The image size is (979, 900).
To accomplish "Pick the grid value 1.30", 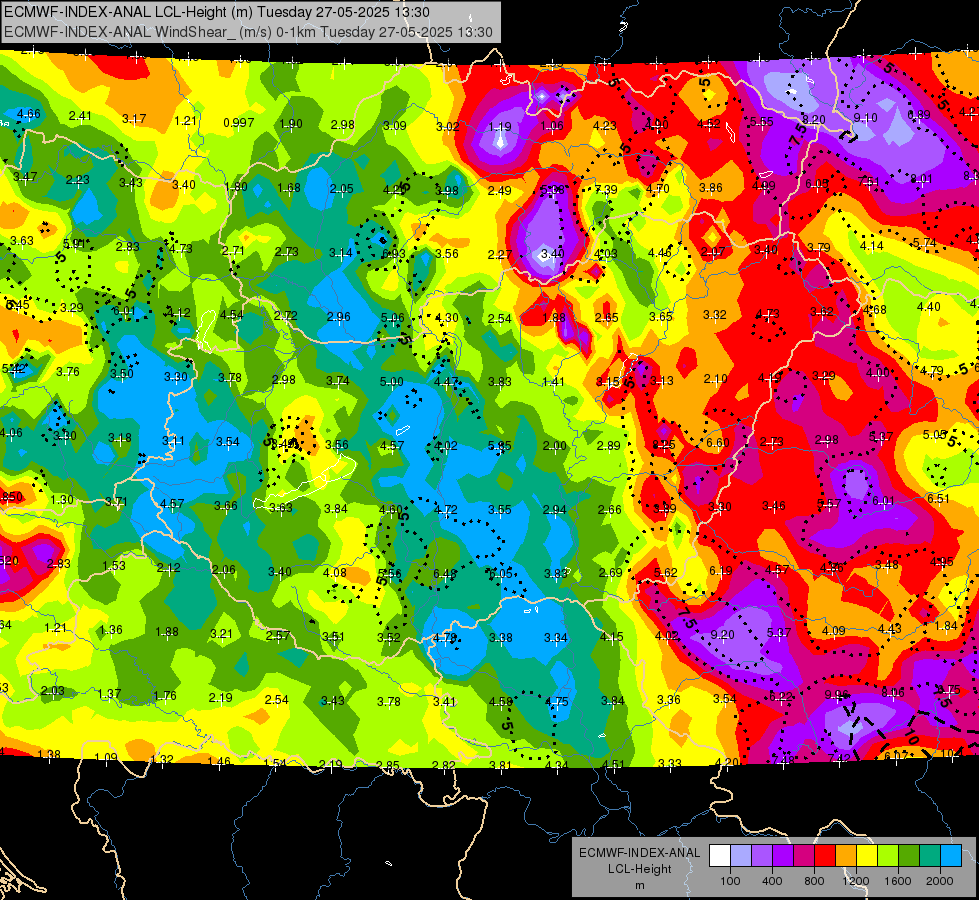I will (x=62, y=500).
